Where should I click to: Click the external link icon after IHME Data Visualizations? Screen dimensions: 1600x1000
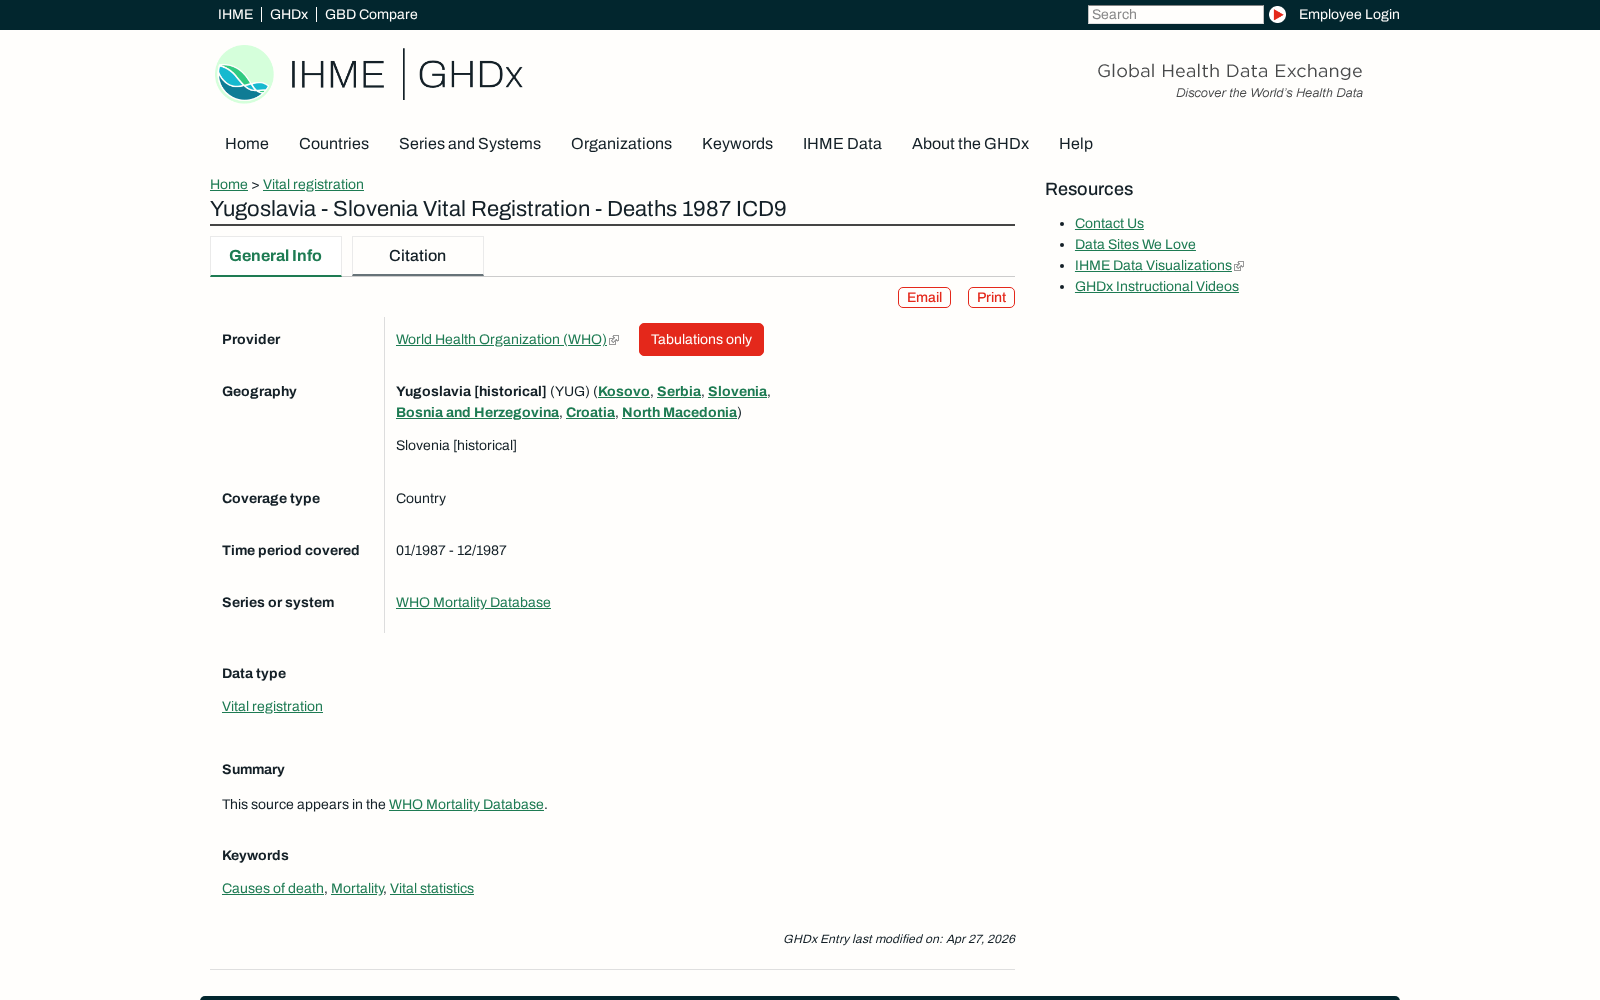(x=1239, y=266)
